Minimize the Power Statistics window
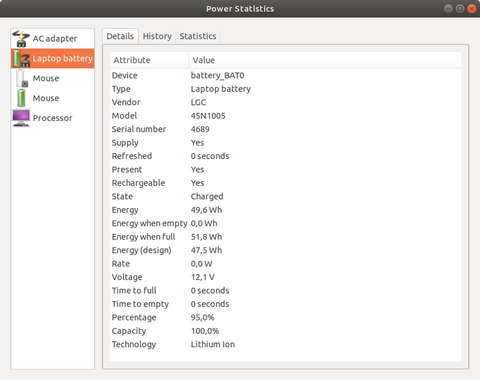This screenshot has width=480, height=380. pos(448,9)
